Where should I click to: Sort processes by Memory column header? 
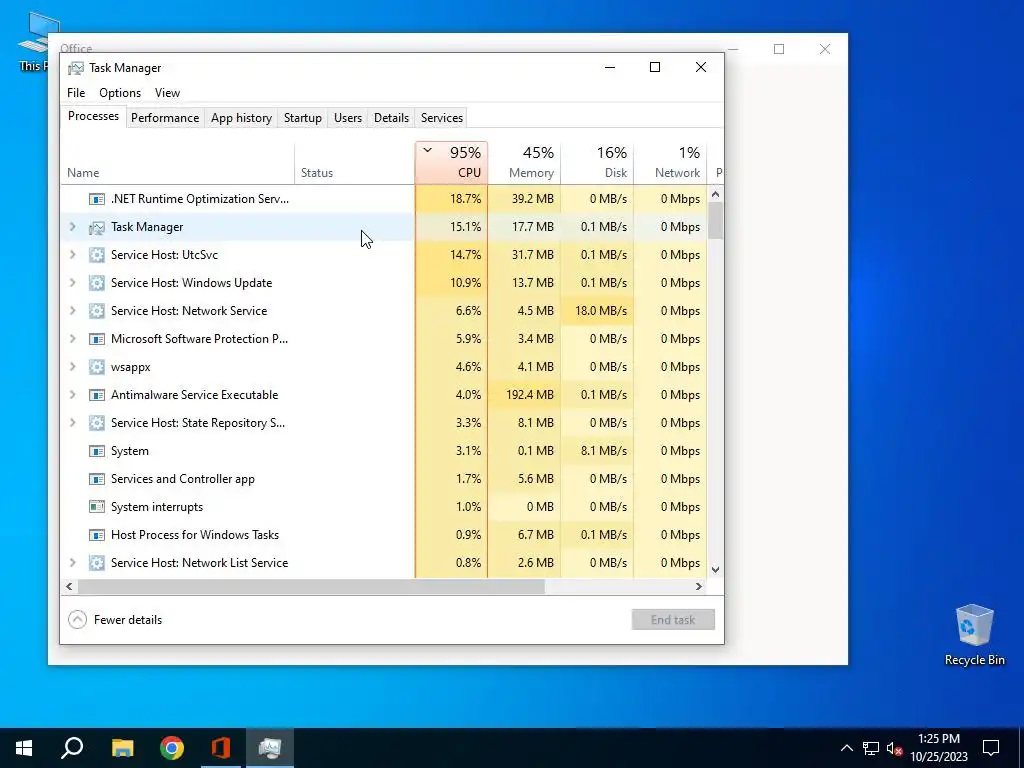coord(524,162)
